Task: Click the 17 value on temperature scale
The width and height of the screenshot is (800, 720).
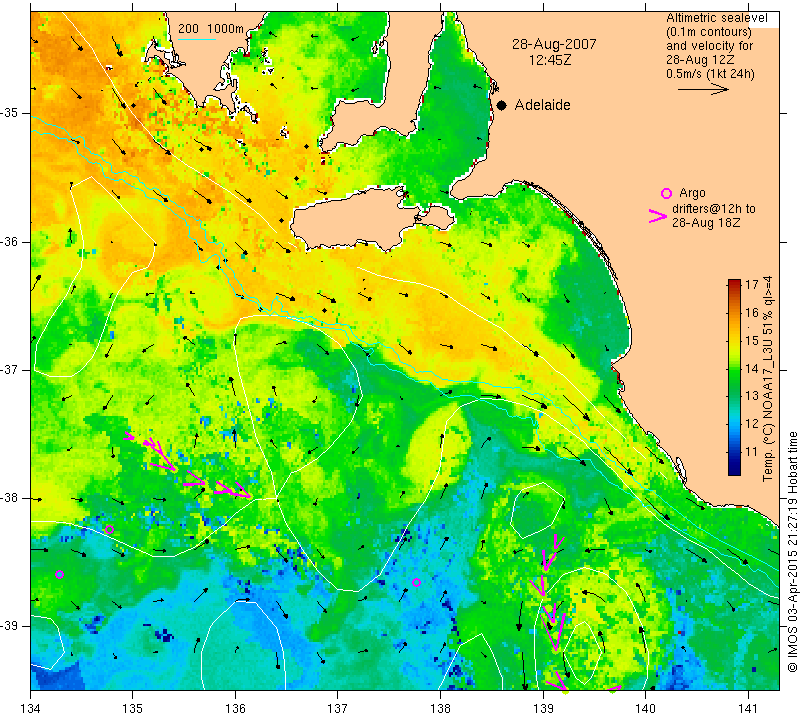Action: (752, 285)
